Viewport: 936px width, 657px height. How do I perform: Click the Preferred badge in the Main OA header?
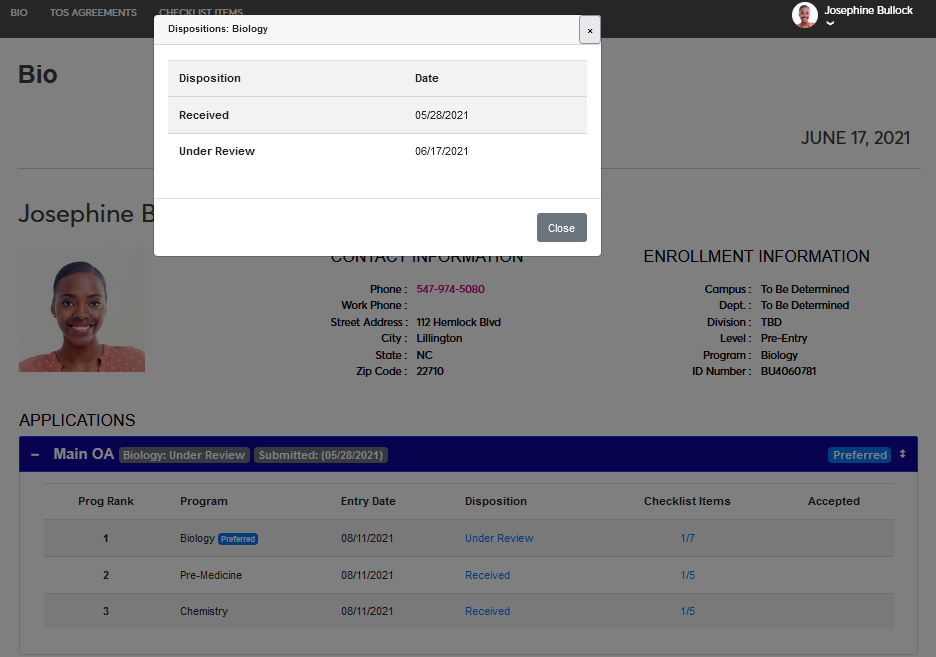[x=859, y=455]
